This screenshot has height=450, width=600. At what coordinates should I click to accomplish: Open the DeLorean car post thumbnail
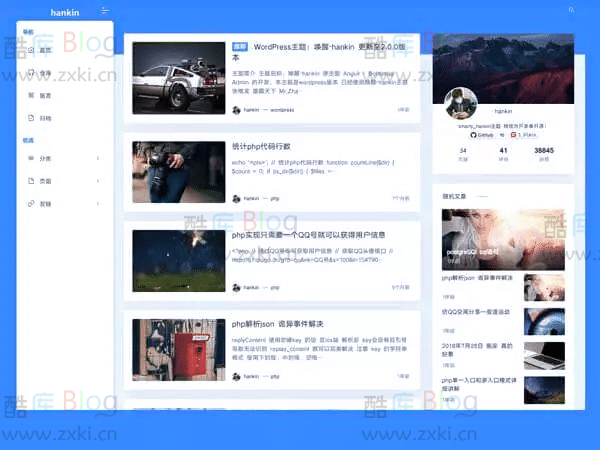(x=179, y=78)
